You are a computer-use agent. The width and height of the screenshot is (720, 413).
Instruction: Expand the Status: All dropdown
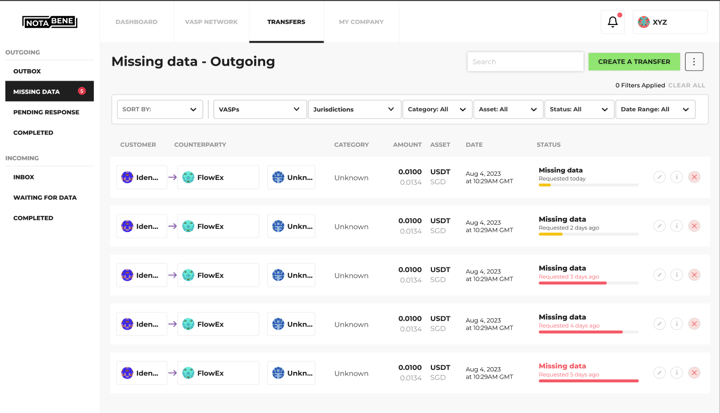pyautogui.click(x=579, y=109)
